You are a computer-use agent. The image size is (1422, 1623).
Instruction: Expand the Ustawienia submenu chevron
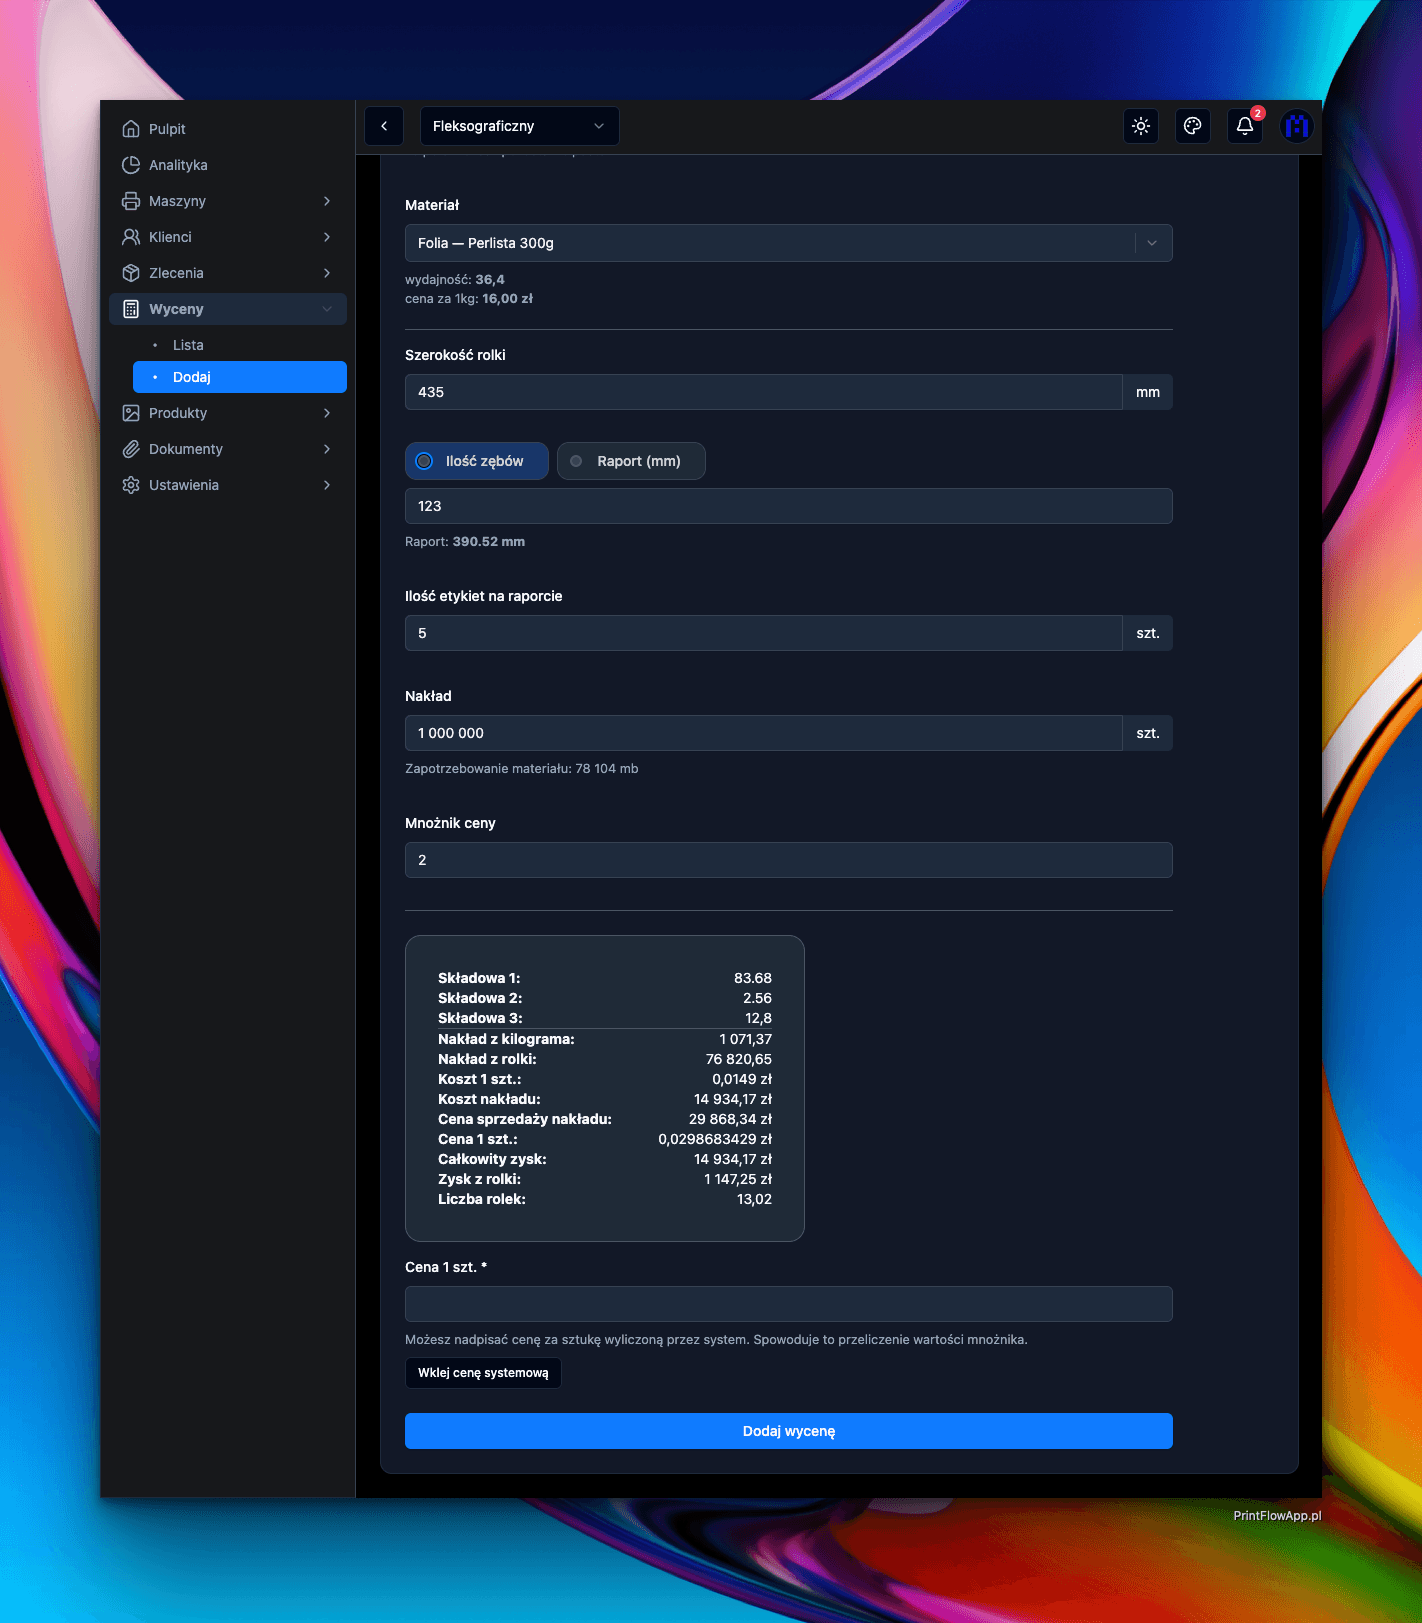click(x=327, y=485)
